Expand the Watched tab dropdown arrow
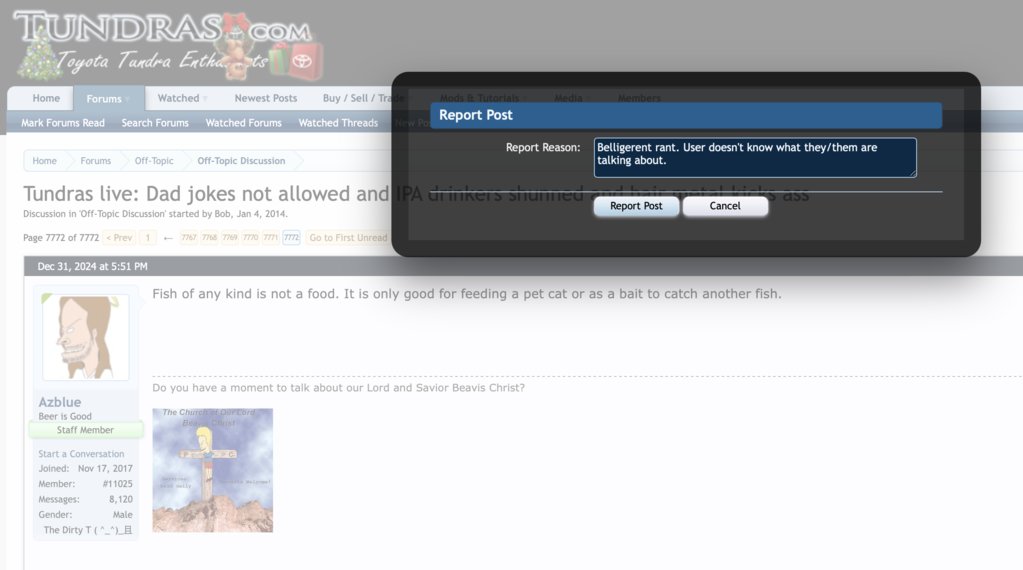This screenshot has height=570, width=1023. pyautogui.click(x=205, y=99)
